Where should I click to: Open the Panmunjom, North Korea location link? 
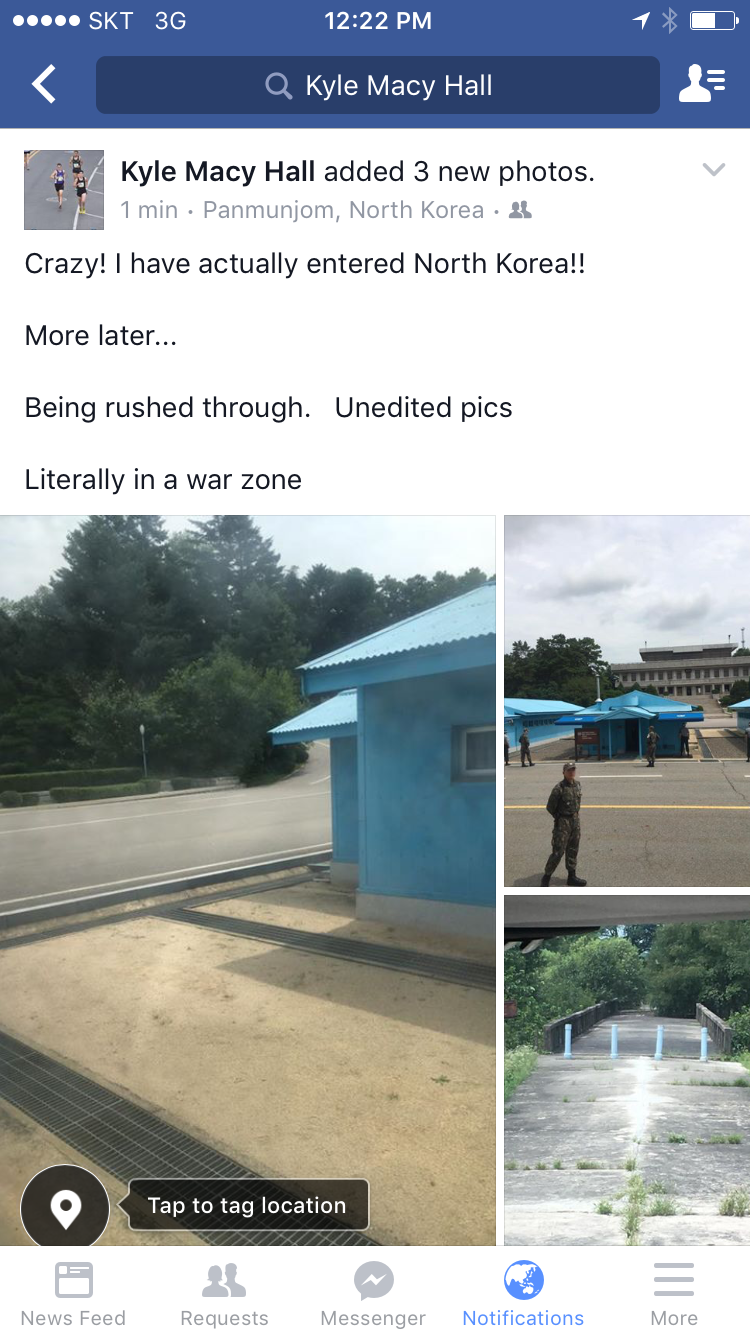click(343, 210)
